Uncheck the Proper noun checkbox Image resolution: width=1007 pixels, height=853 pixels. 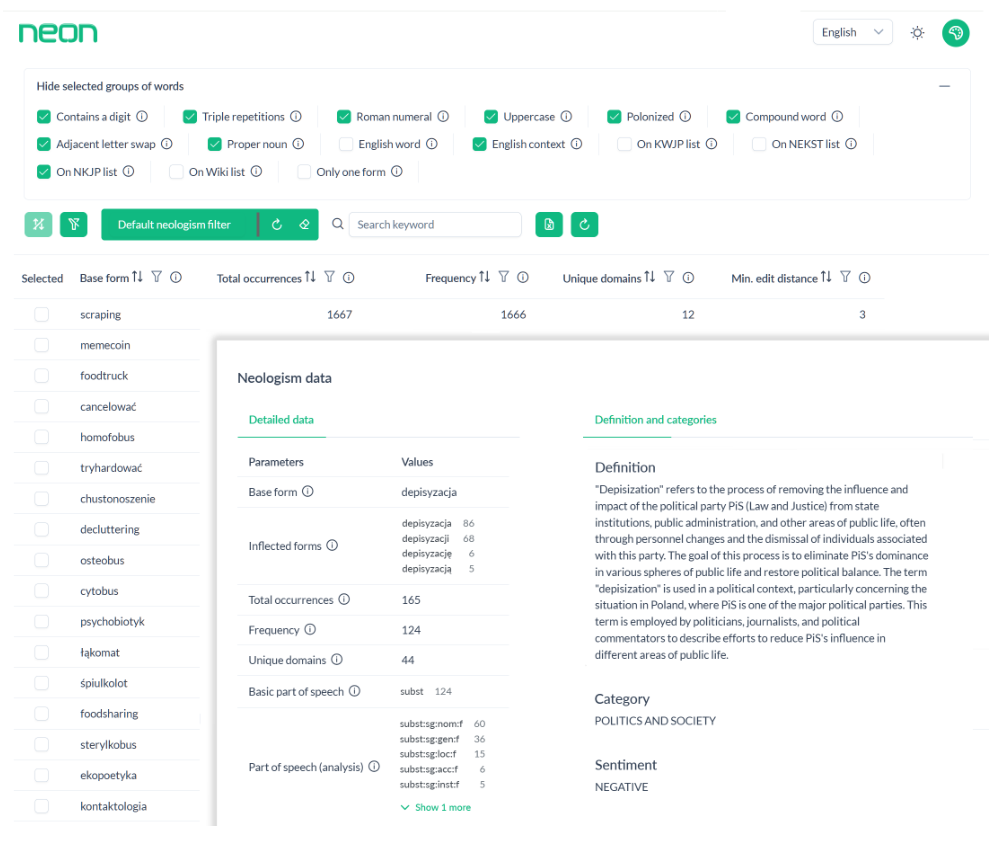tap(214, 144)
